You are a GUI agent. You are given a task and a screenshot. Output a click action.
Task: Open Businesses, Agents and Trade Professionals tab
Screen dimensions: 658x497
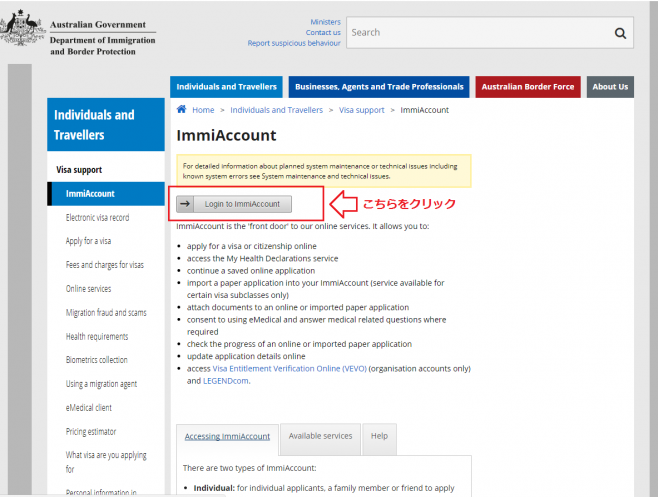pos(379,87)
